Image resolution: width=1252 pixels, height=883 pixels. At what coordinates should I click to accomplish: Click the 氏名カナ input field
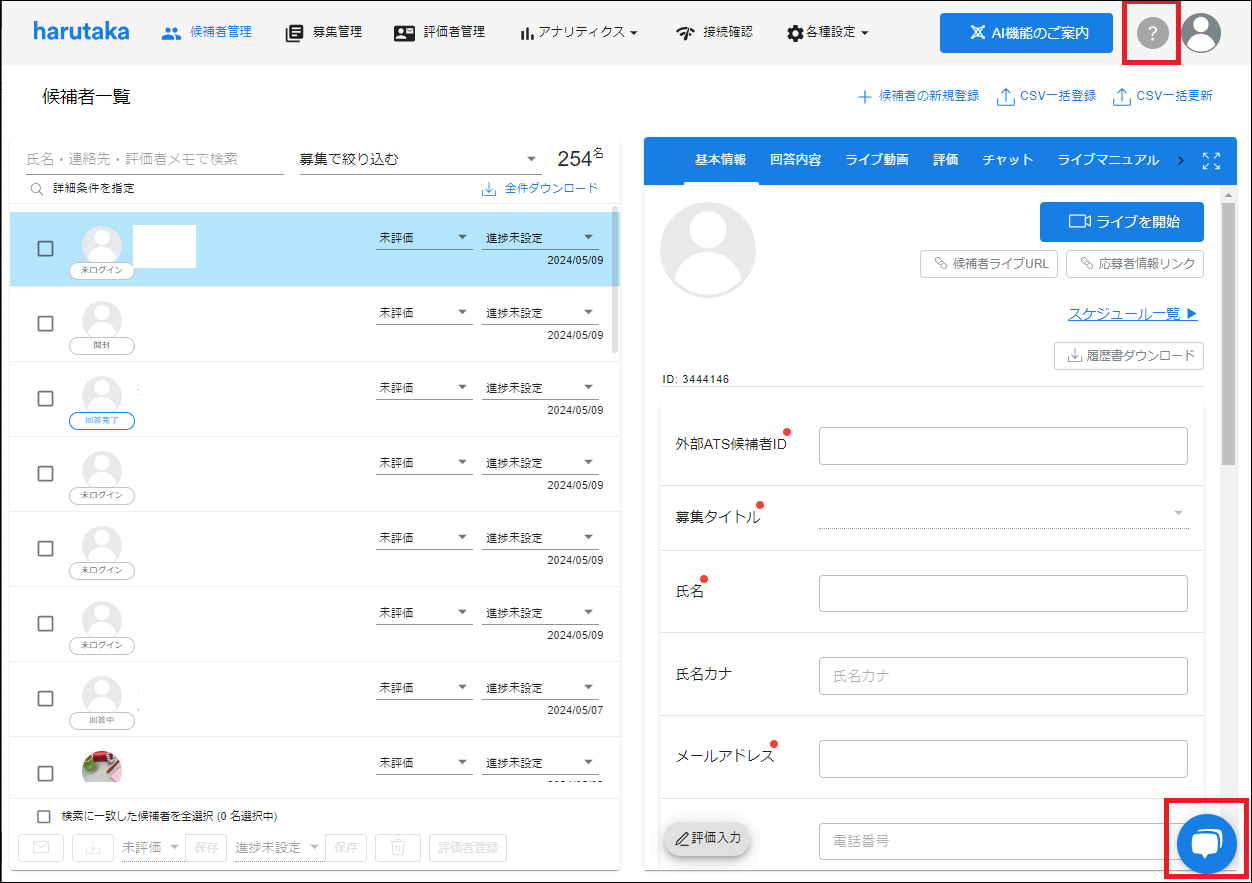click(1002, 676)
